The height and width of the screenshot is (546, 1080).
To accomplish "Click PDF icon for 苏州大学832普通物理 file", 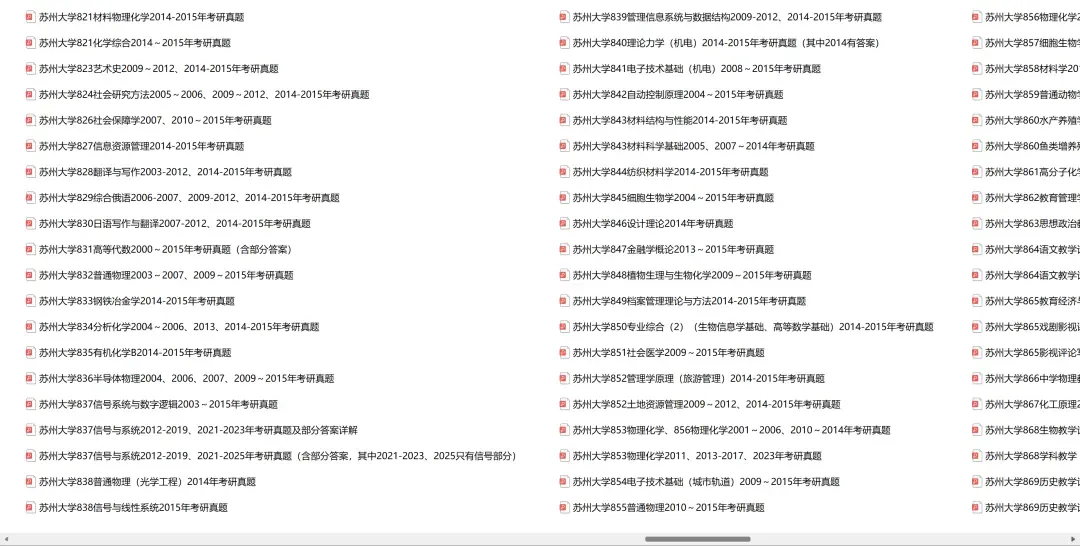I will [30, 275].
